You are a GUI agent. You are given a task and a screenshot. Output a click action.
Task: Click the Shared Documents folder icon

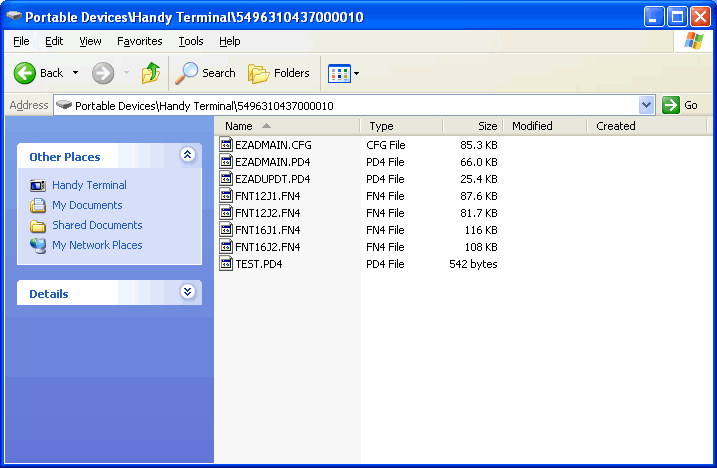point(38,226)
